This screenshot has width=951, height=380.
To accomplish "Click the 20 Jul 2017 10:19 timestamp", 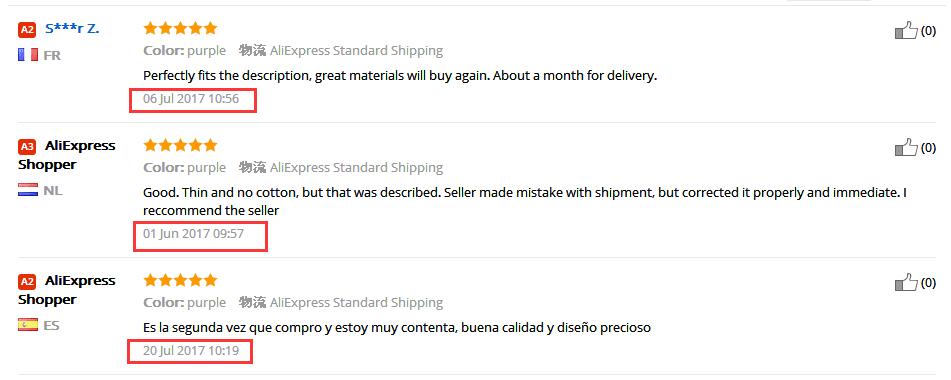I will click(x=191, y=350).
